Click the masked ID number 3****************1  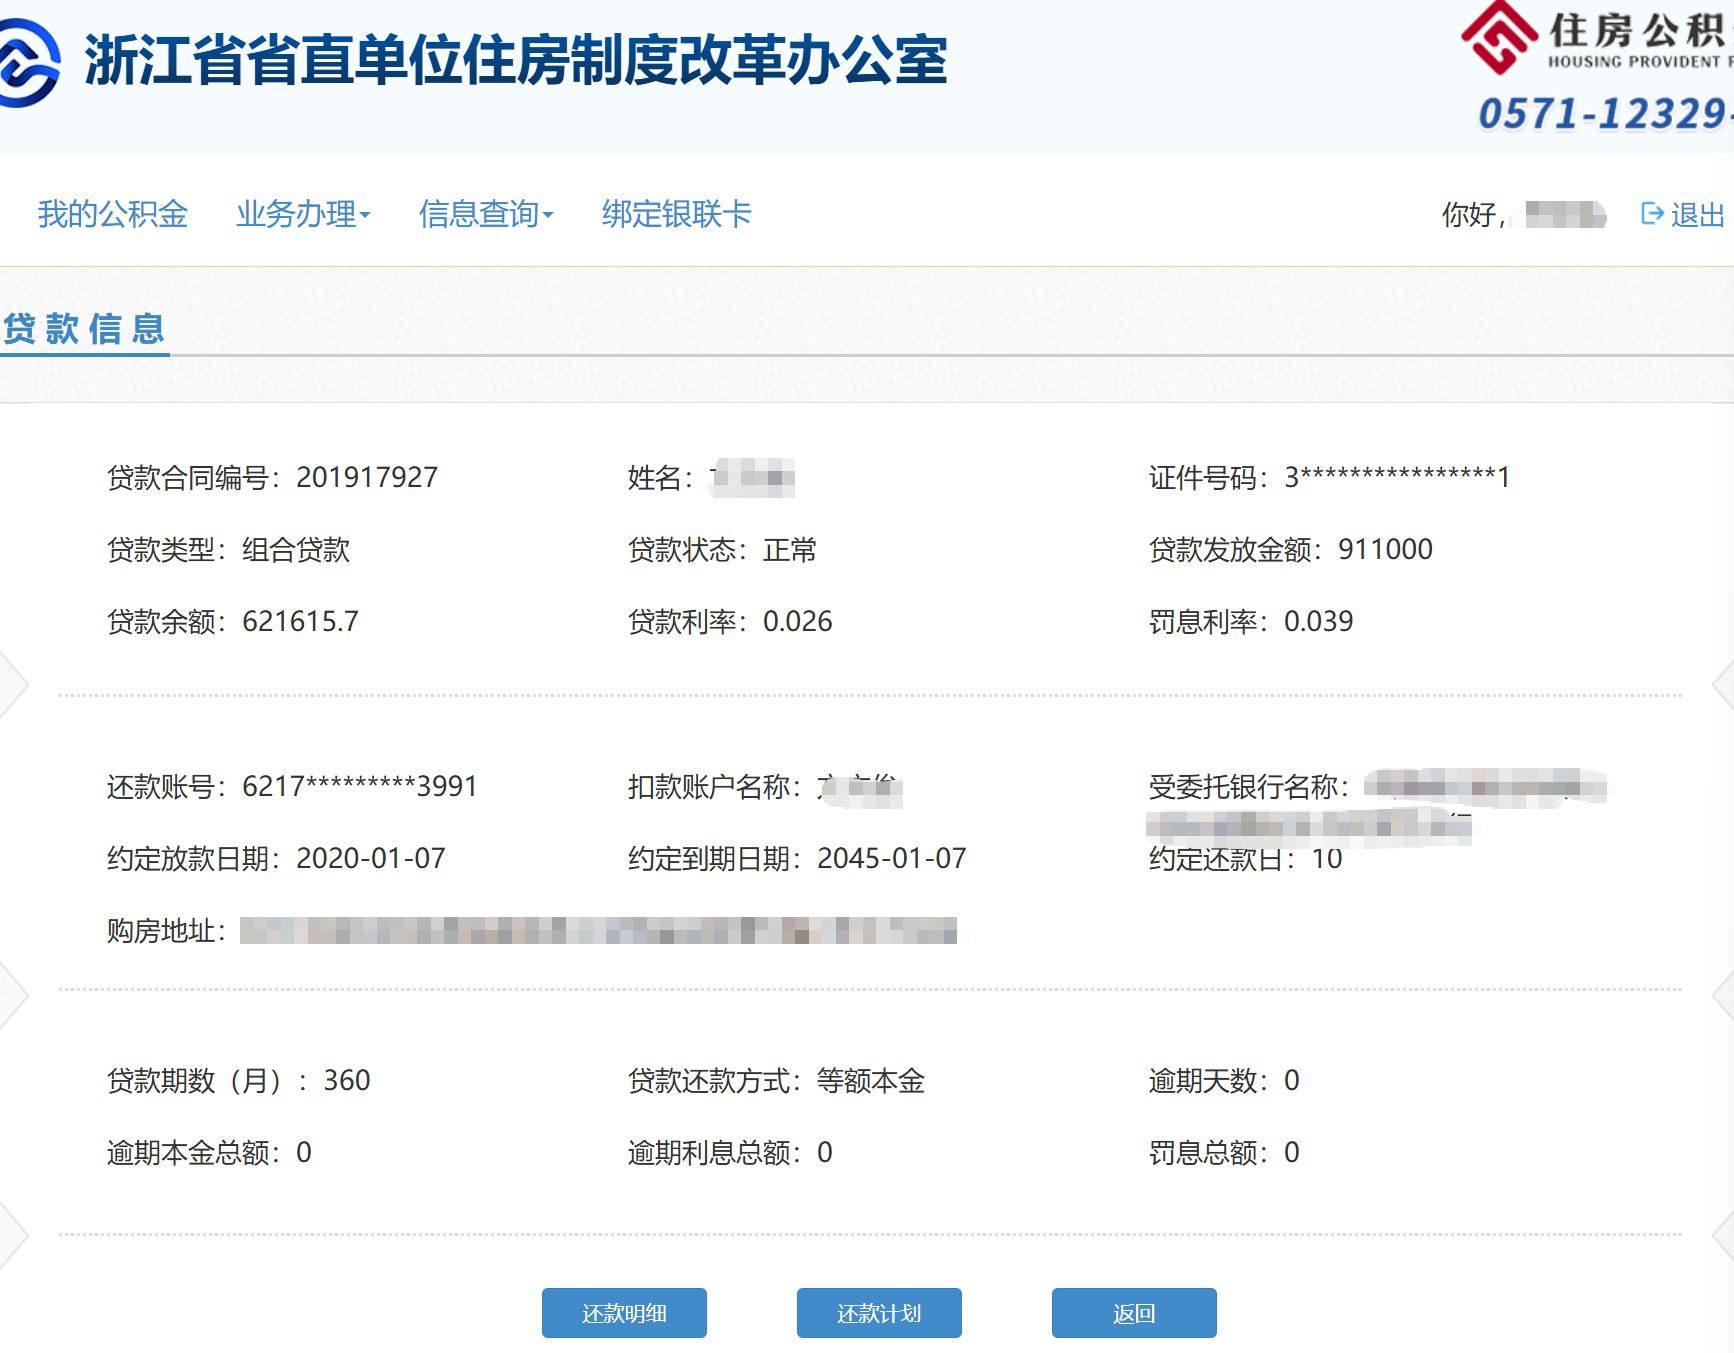(1397, 477)
